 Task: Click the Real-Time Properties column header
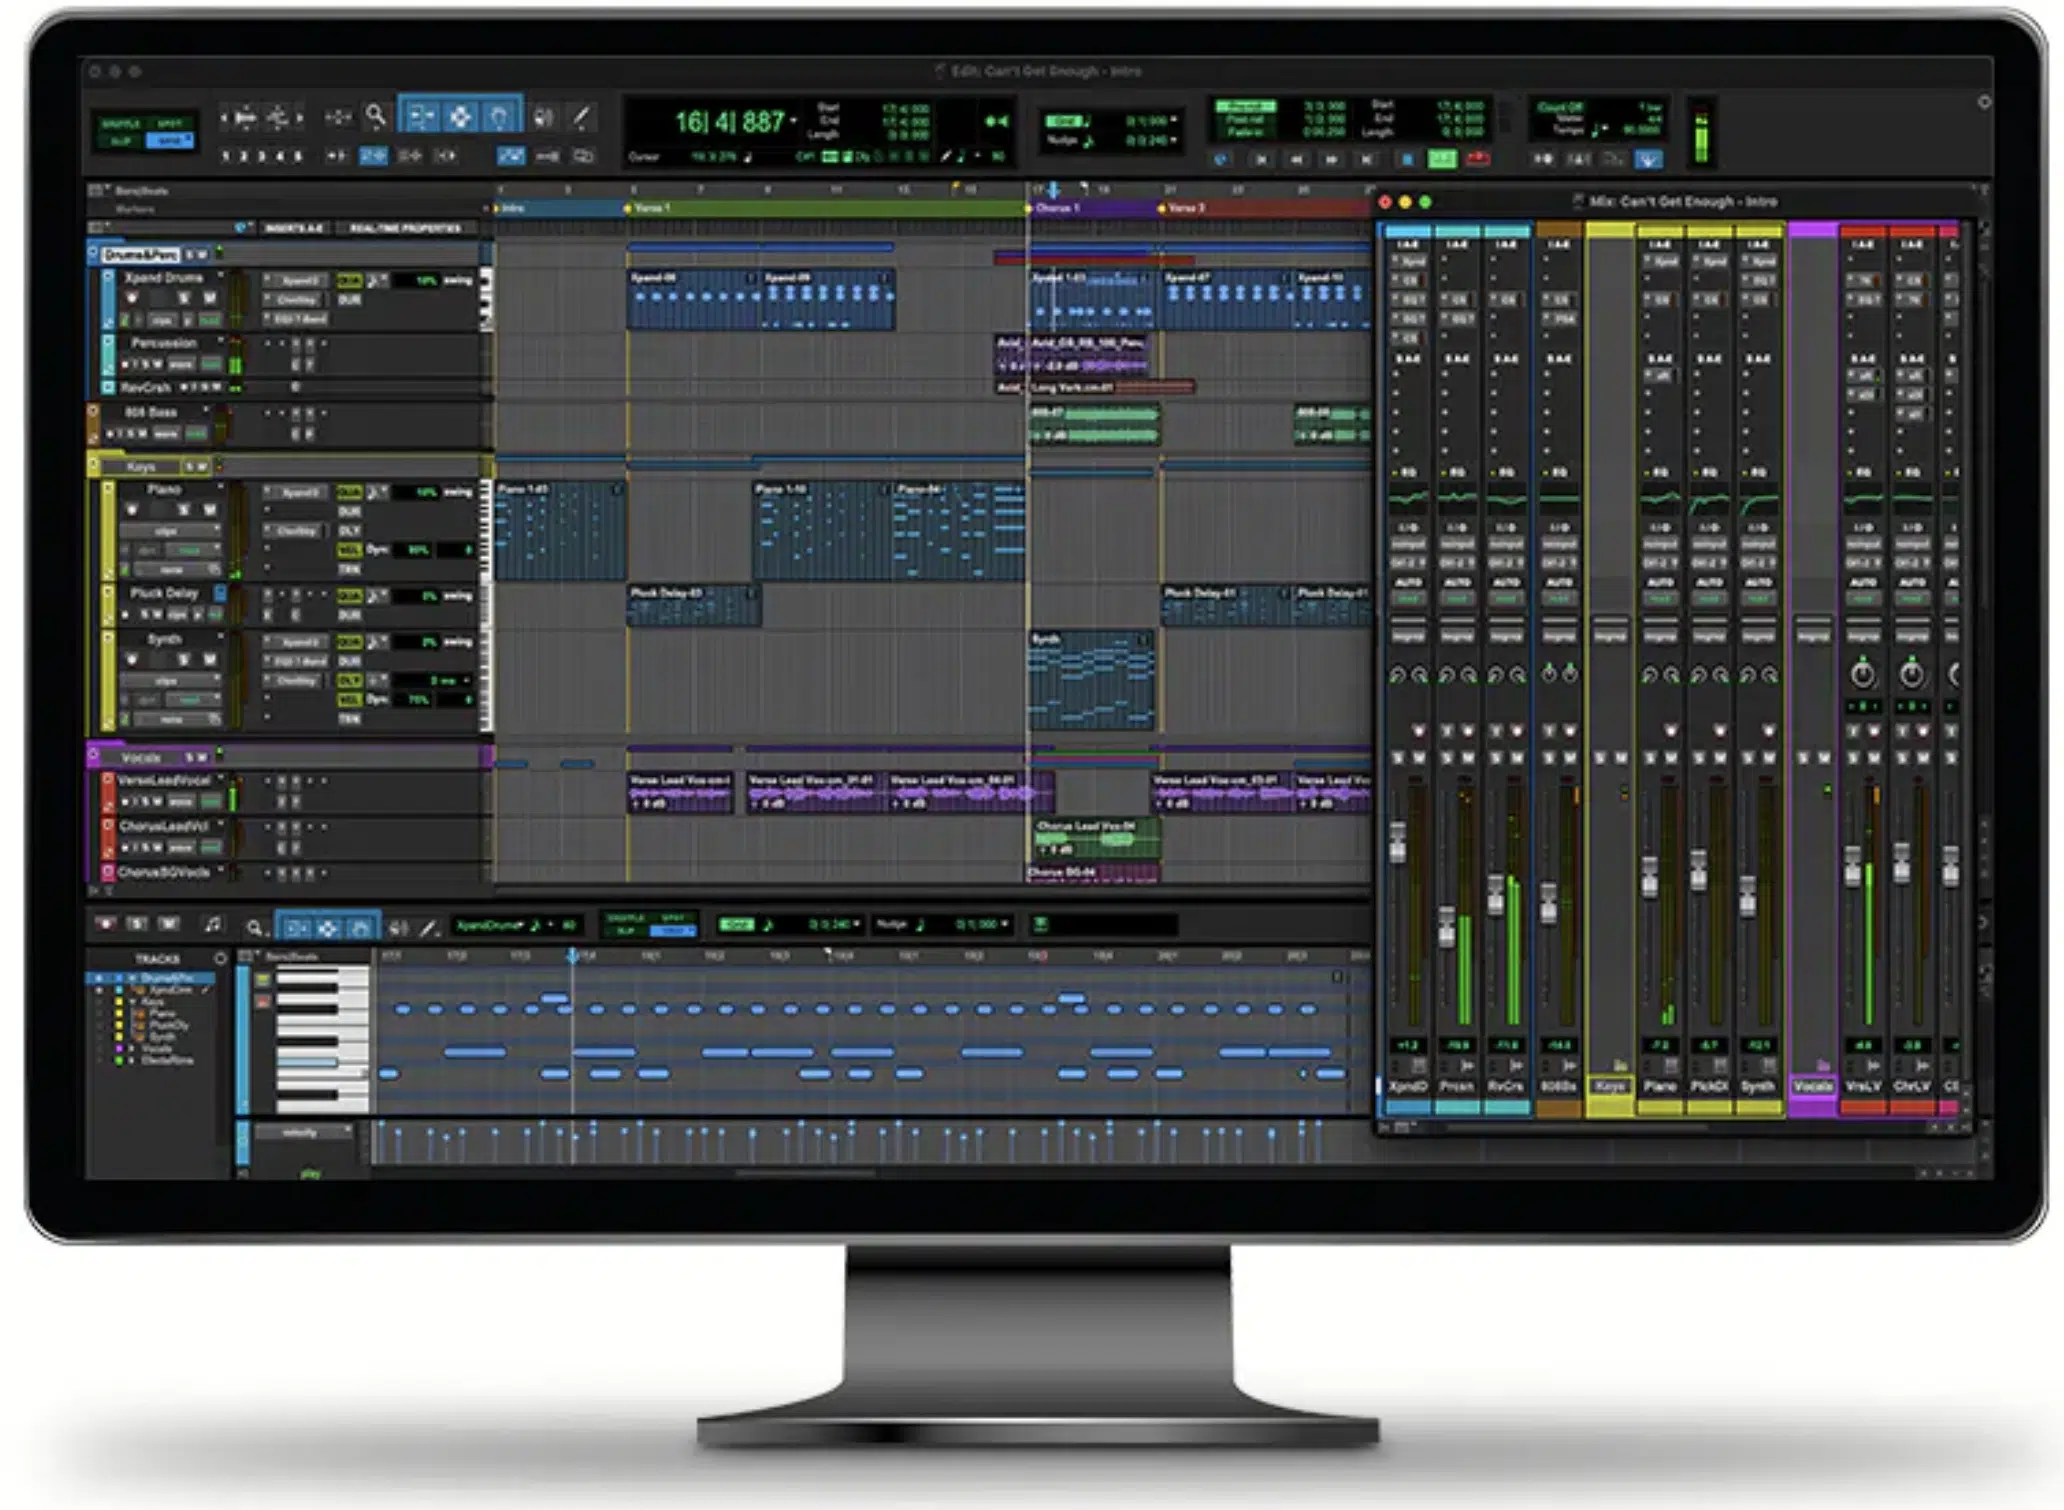[405, 228]
